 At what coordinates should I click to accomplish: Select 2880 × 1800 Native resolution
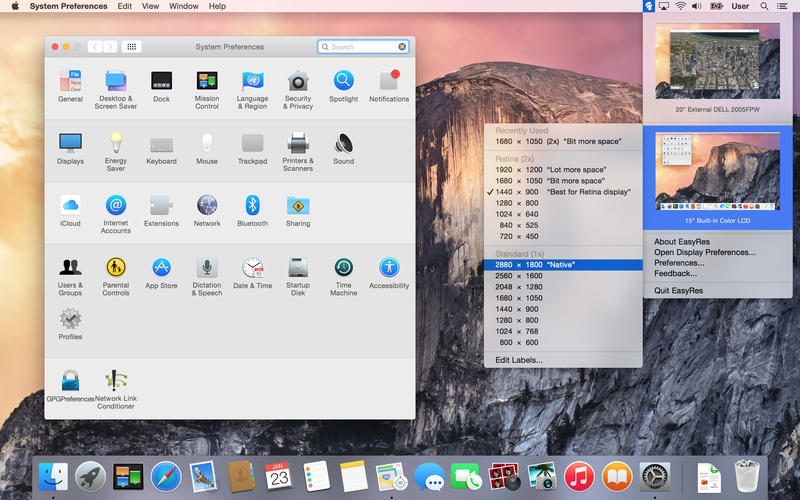pyautogui.click(x=562, y=265)
